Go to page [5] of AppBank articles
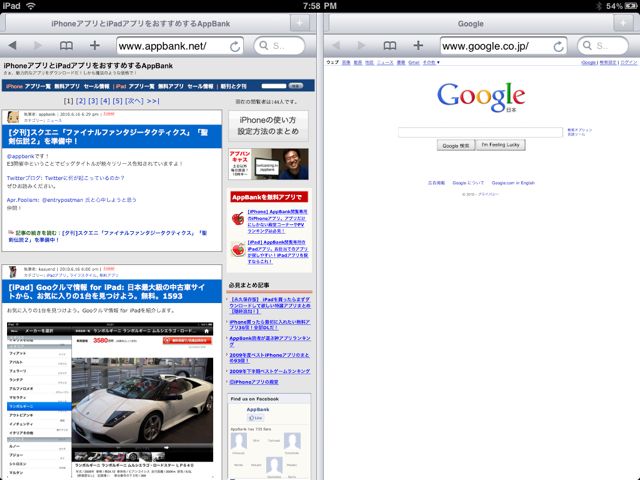 coord(118,101)
